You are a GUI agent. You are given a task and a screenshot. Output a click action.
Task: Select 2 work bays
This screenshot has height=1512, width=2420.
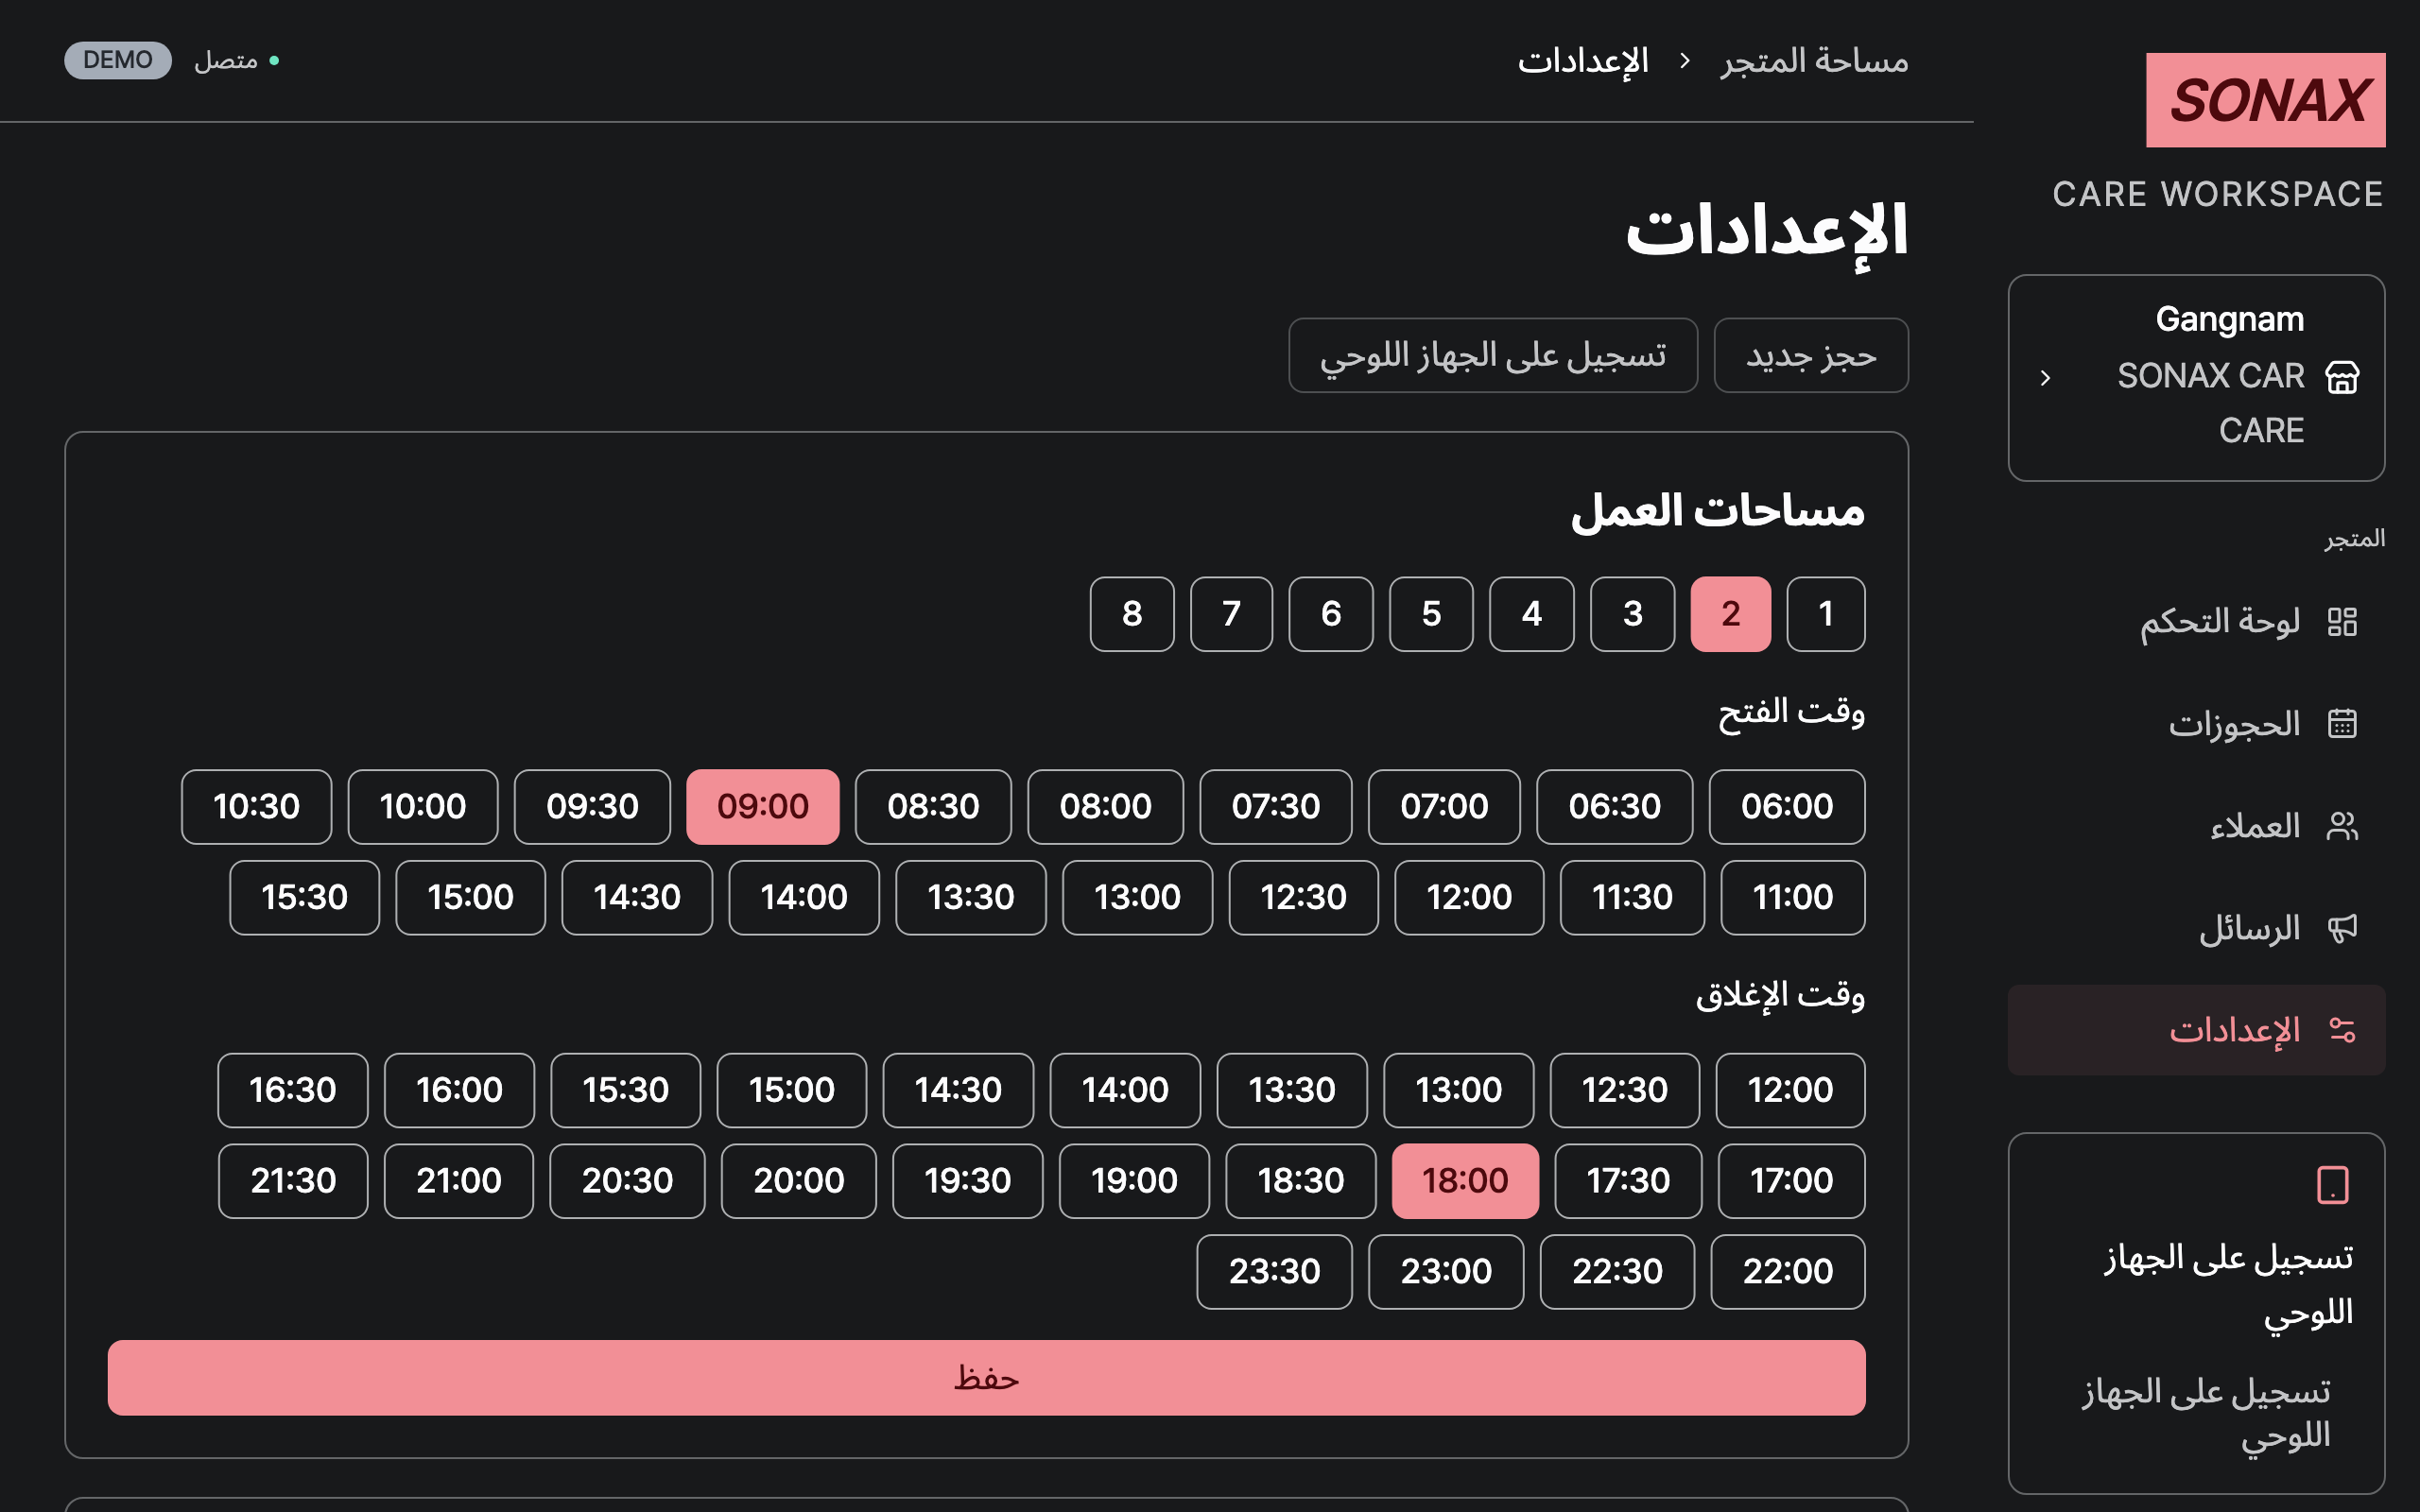1731,614
